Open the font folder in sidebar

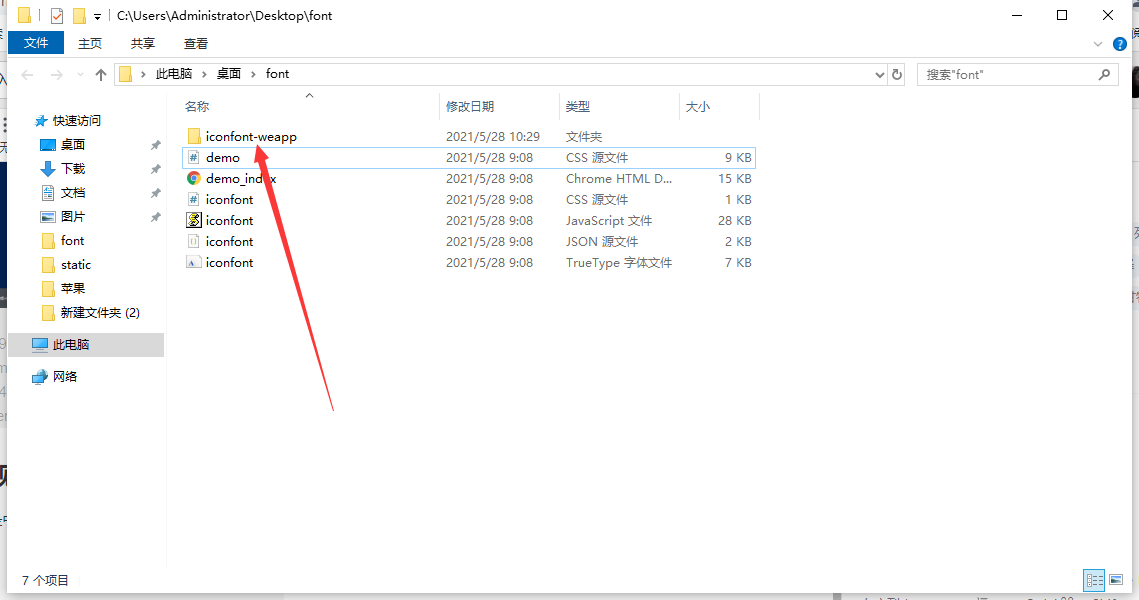pyautogui.click(x=72, y=240)
